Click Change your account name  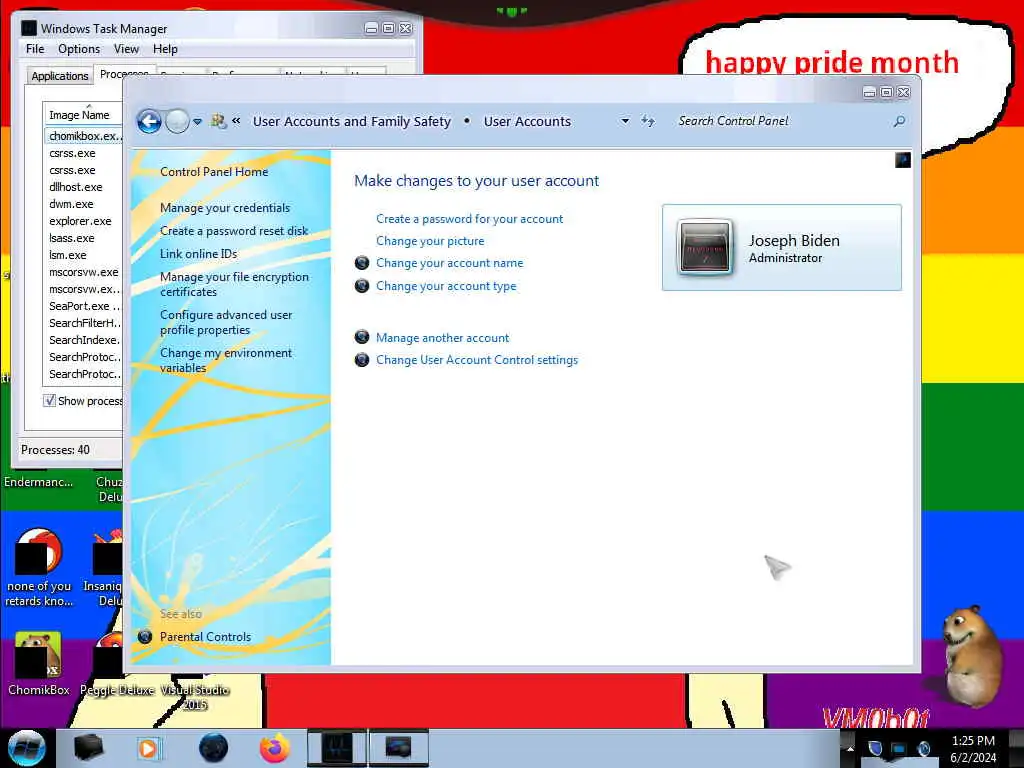449,263
